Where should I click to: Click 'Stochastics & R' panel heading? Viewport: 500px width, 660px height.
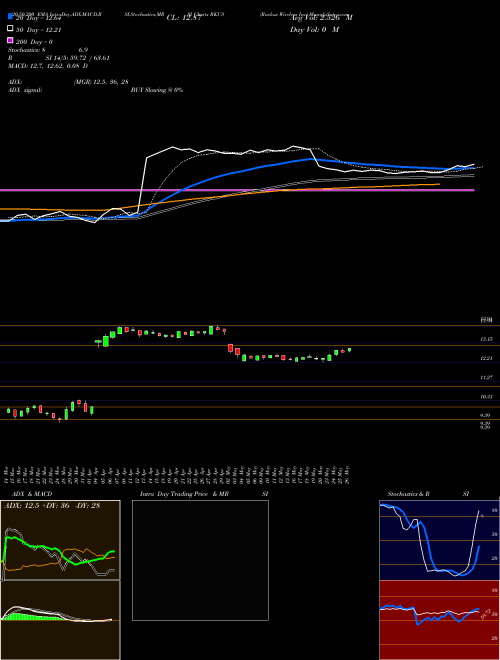tap(408, 494)
